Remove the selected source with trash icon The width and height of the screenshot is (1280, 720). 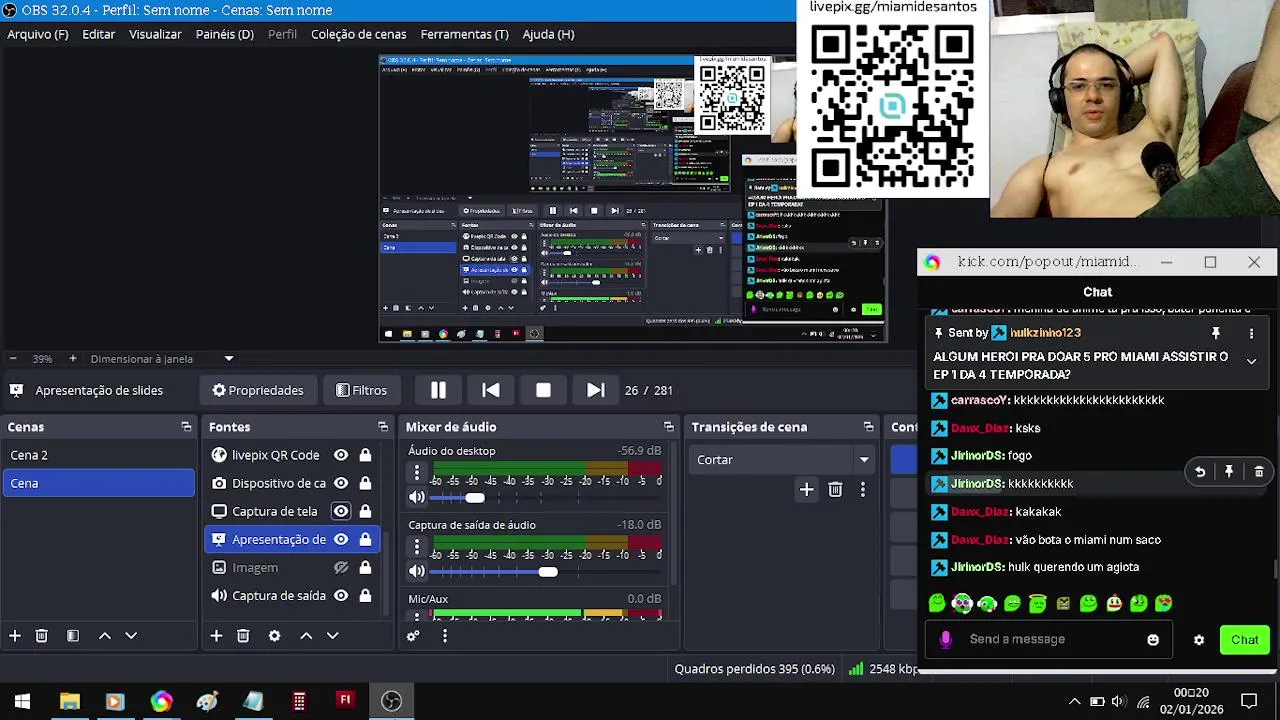tap(243, 636)
